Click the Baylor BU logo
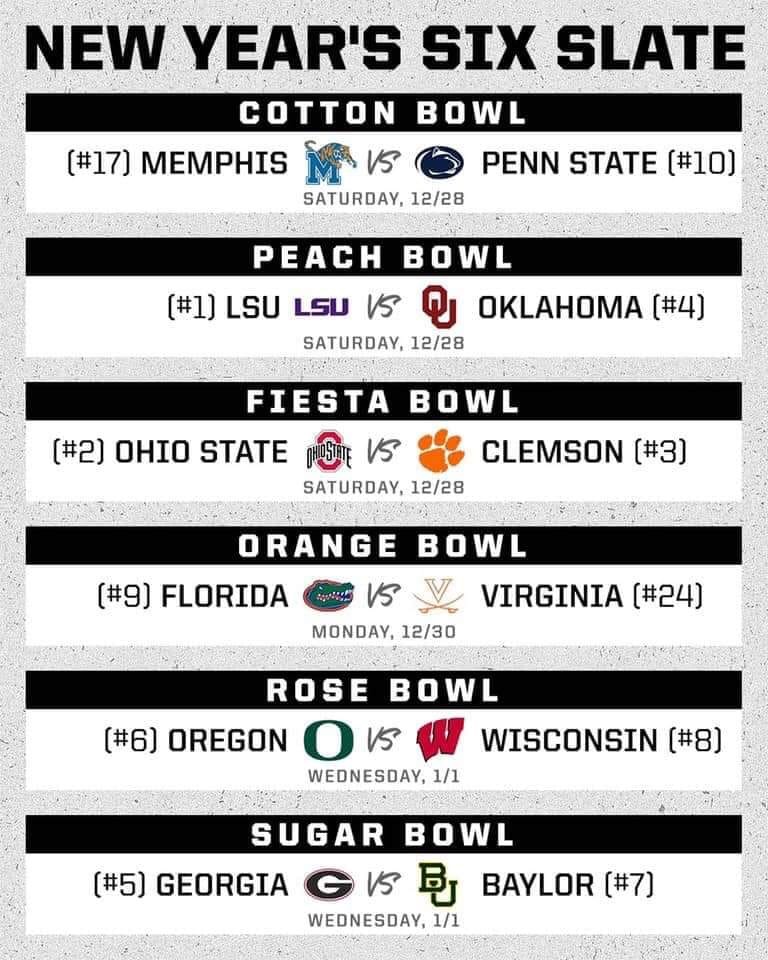 pos(438,884)
